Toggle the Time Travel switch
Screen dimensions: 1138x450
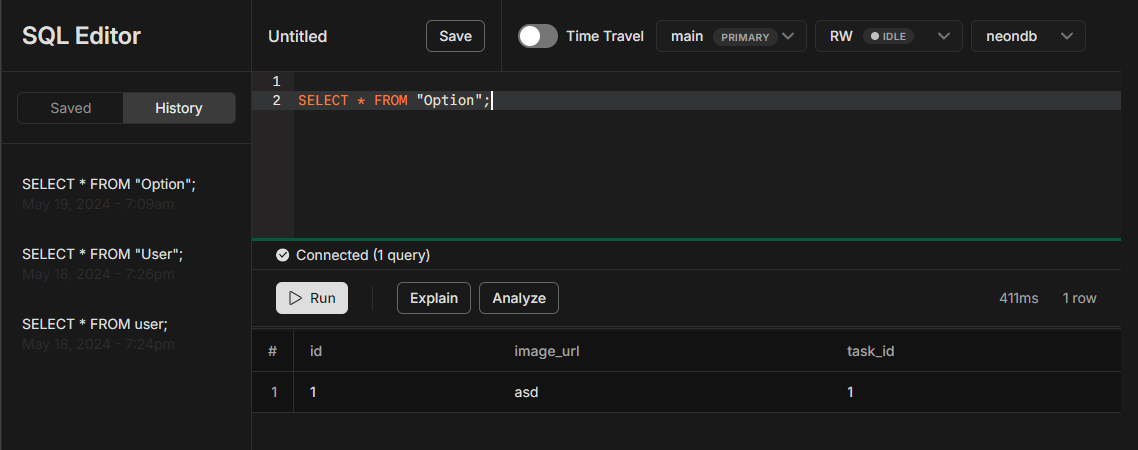[538, 36]
